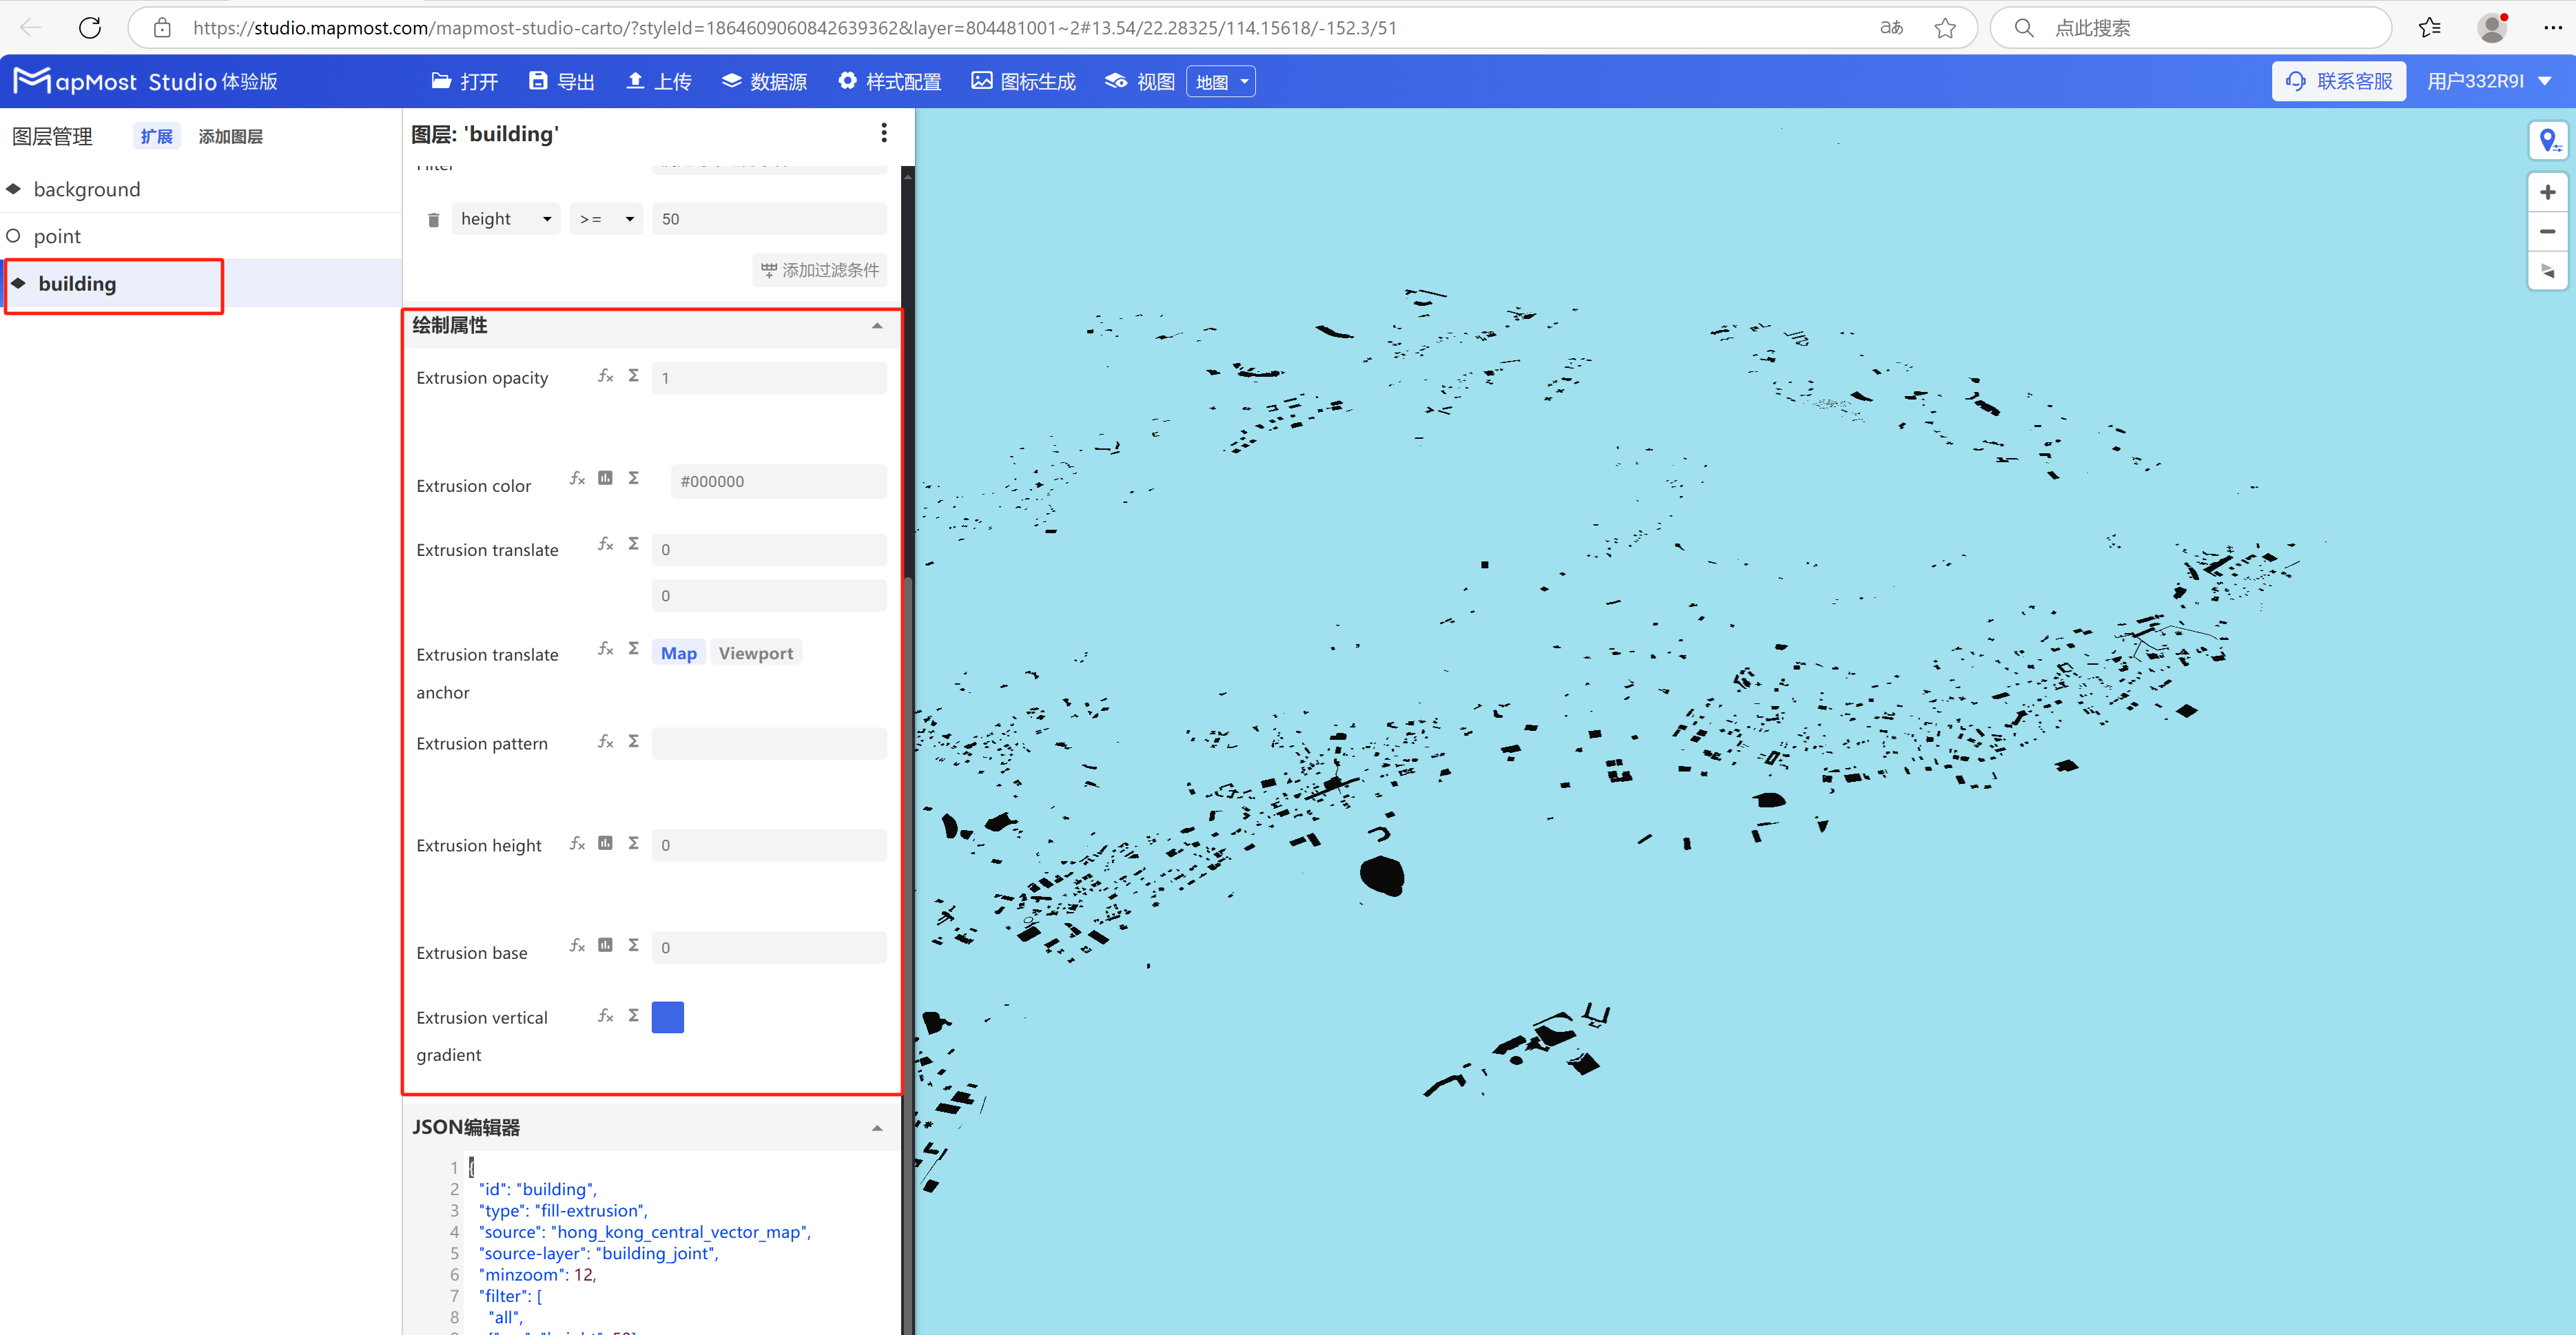Screen dimensions: 2576x1335
Task: Select Map translate anchor option
Action: 678,653
